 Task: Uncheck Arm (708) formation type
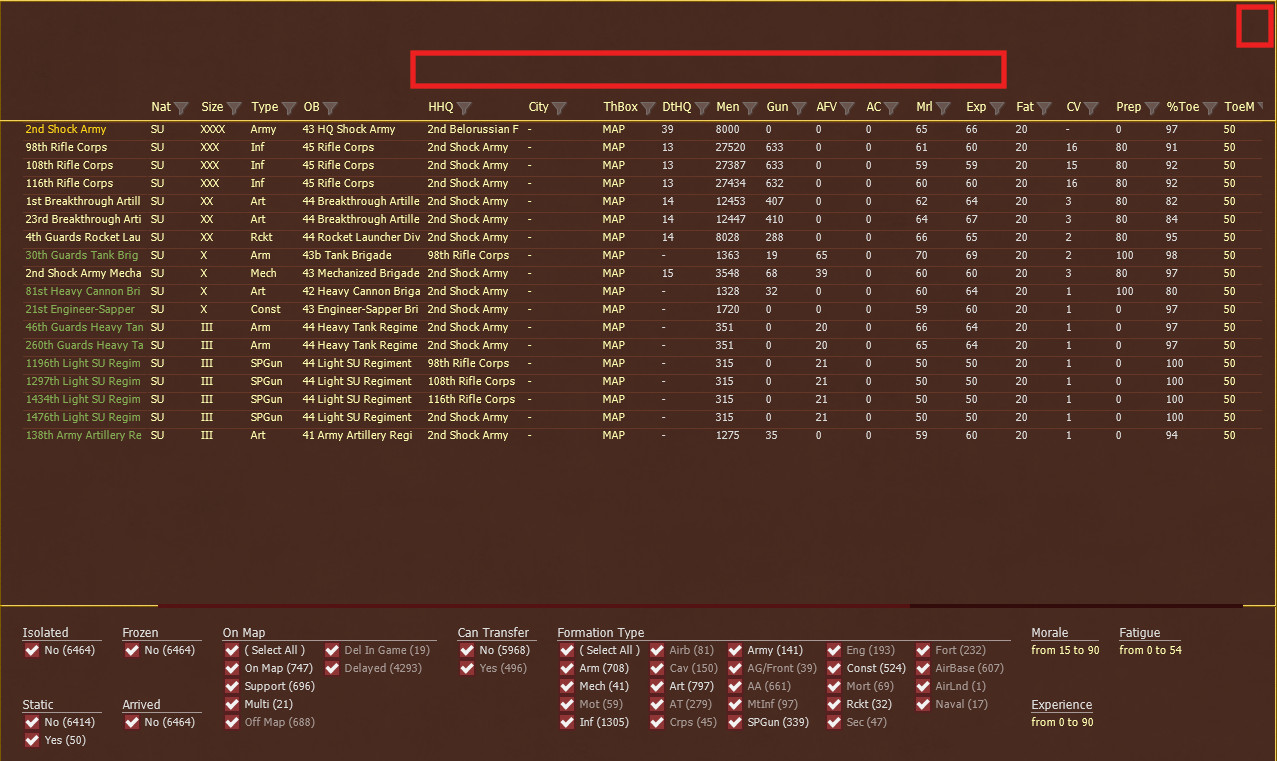point(567,668)
